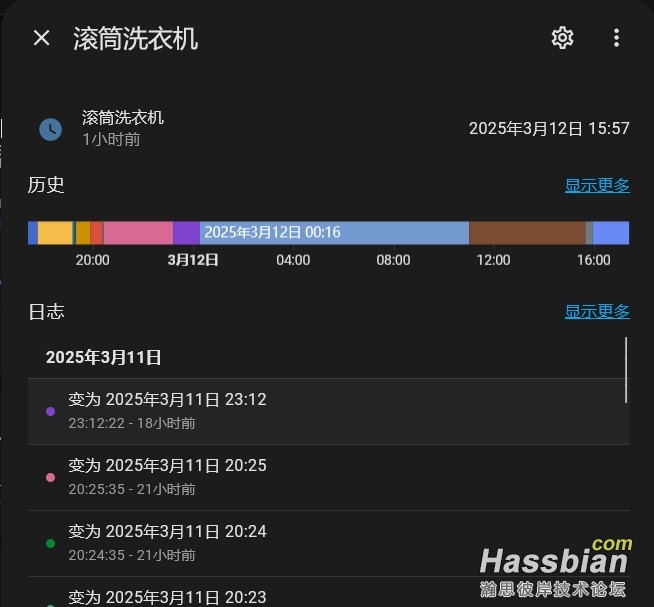Open log entry 变为 2025年3月11日 20:23

(329, 592)
